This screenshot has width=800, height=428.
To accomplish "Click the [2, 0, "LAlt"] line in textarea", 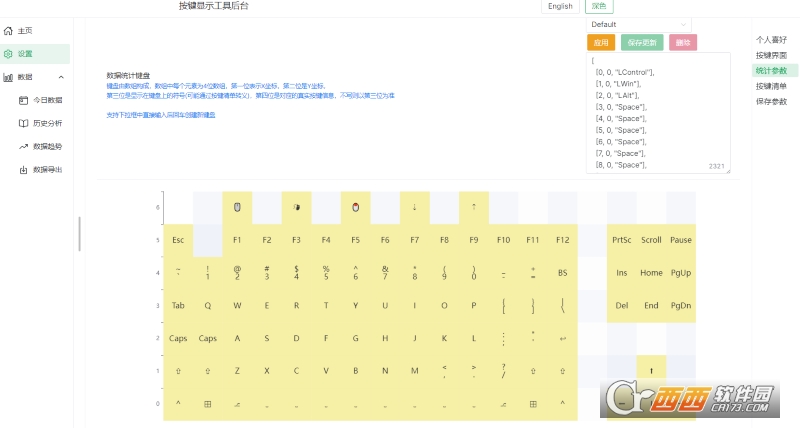I will click(x=617, y=95).
